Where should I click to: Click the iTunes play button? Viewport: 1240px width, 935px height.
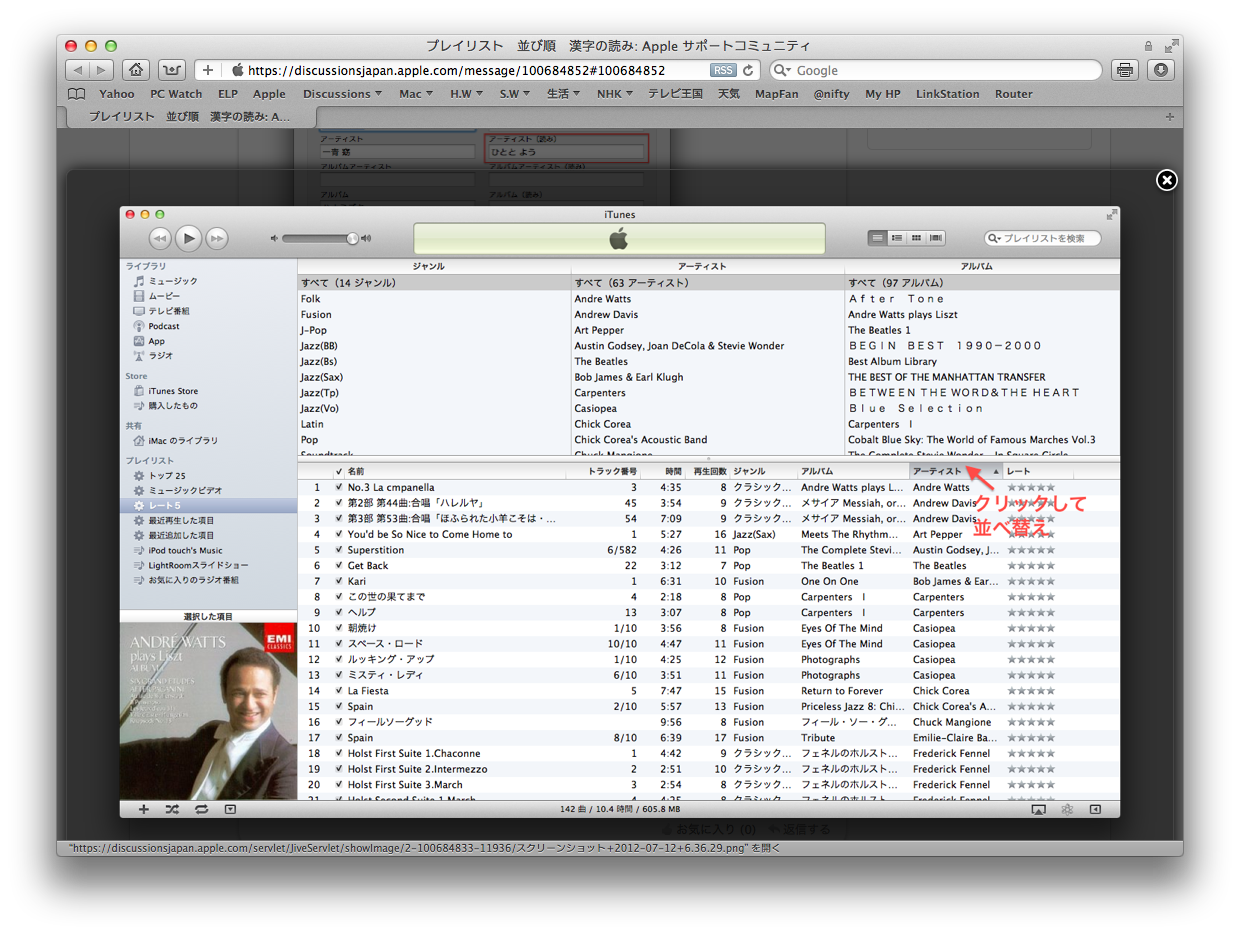tap(188, 238)
